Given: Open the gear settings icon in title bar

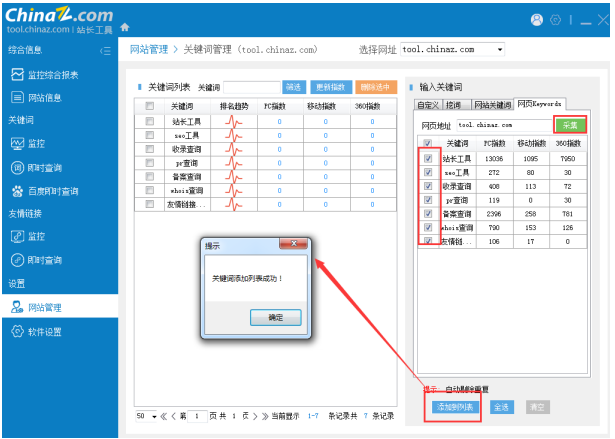Looking at the screenshot, I should point(555,20).
